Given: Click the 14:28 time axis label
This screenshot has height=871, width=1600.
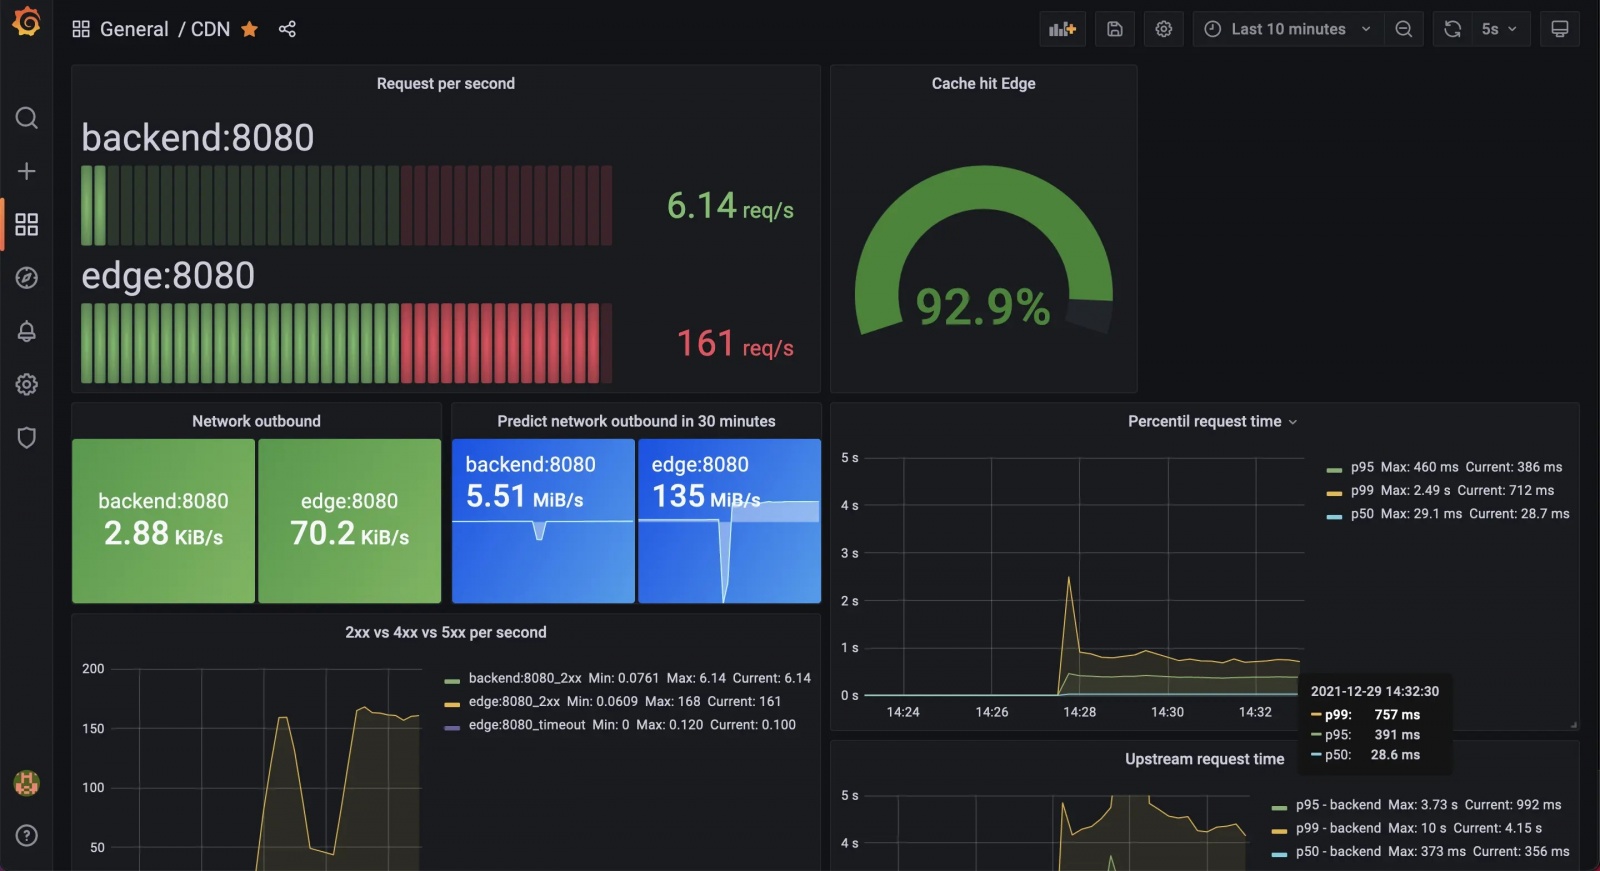Looking at the screenshot, I should 1080,713.
